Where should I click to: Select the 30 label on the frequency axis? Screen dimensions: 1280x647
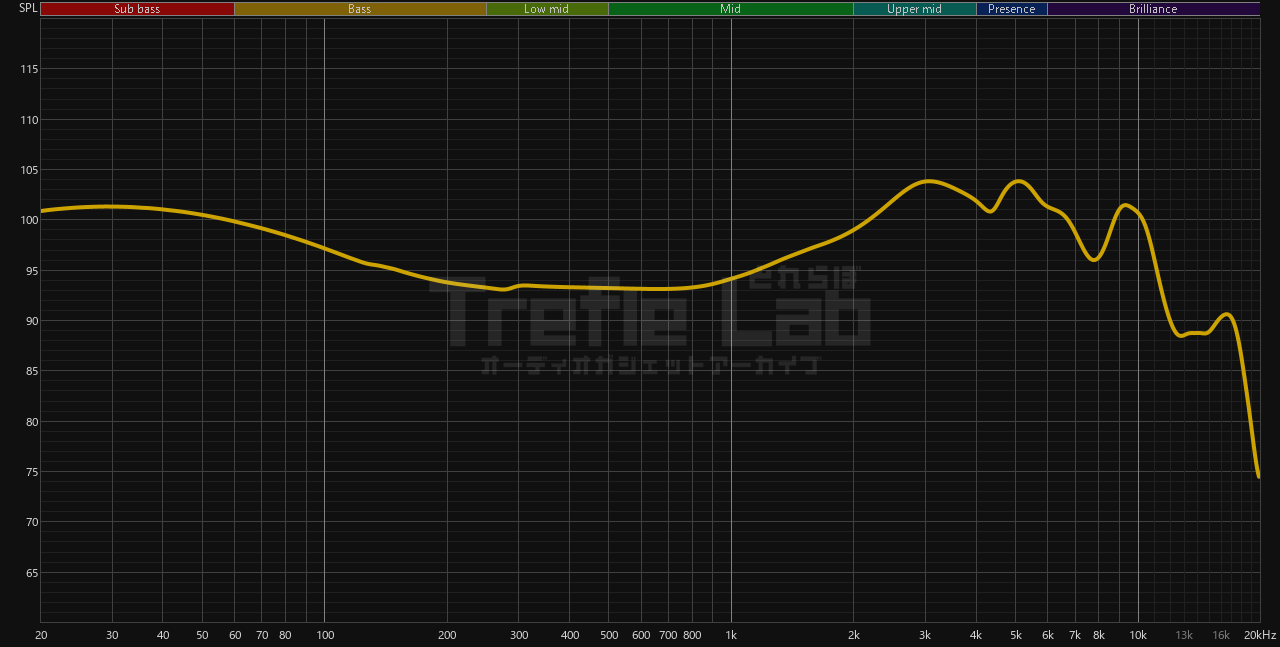[x=112, y=635]
